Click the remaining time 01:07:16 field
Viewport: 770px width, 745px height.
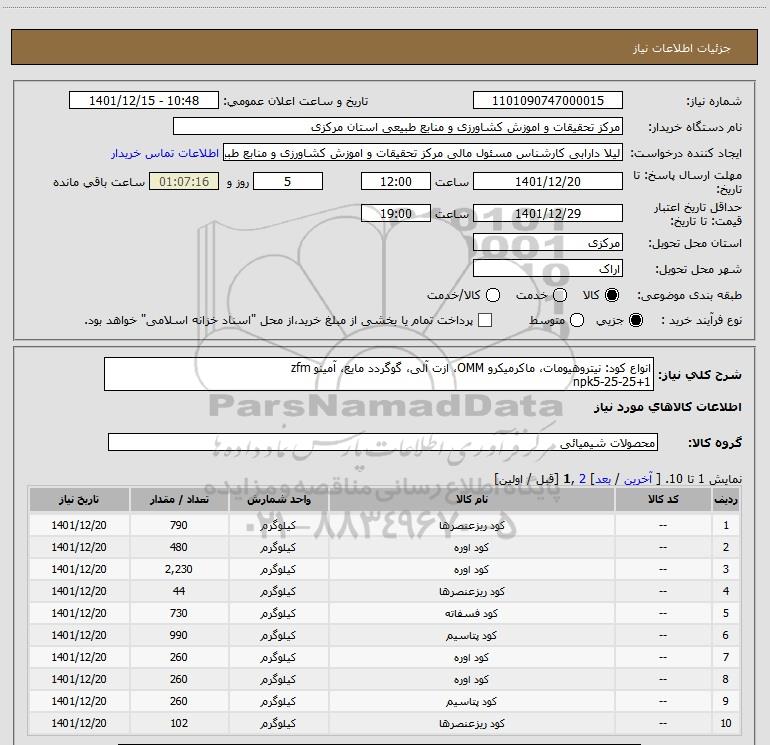(x=184, y=181)
